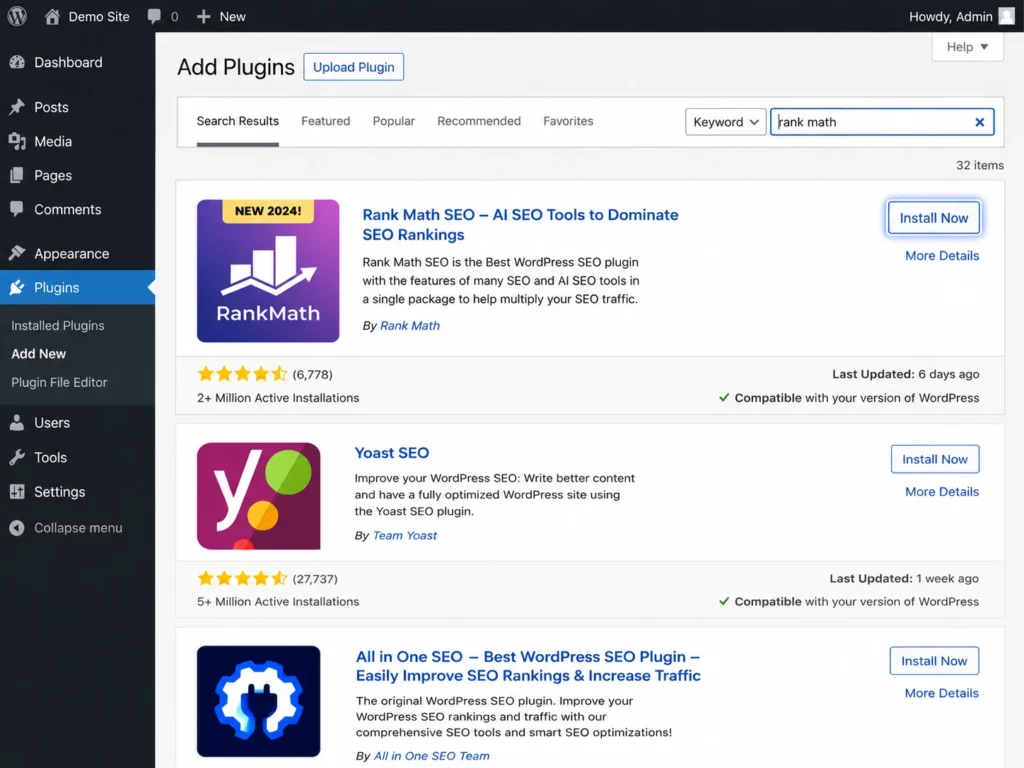Open More Details for All in One SEO
This screenshot has height=768, width=1024.
(x=941, y=694)
